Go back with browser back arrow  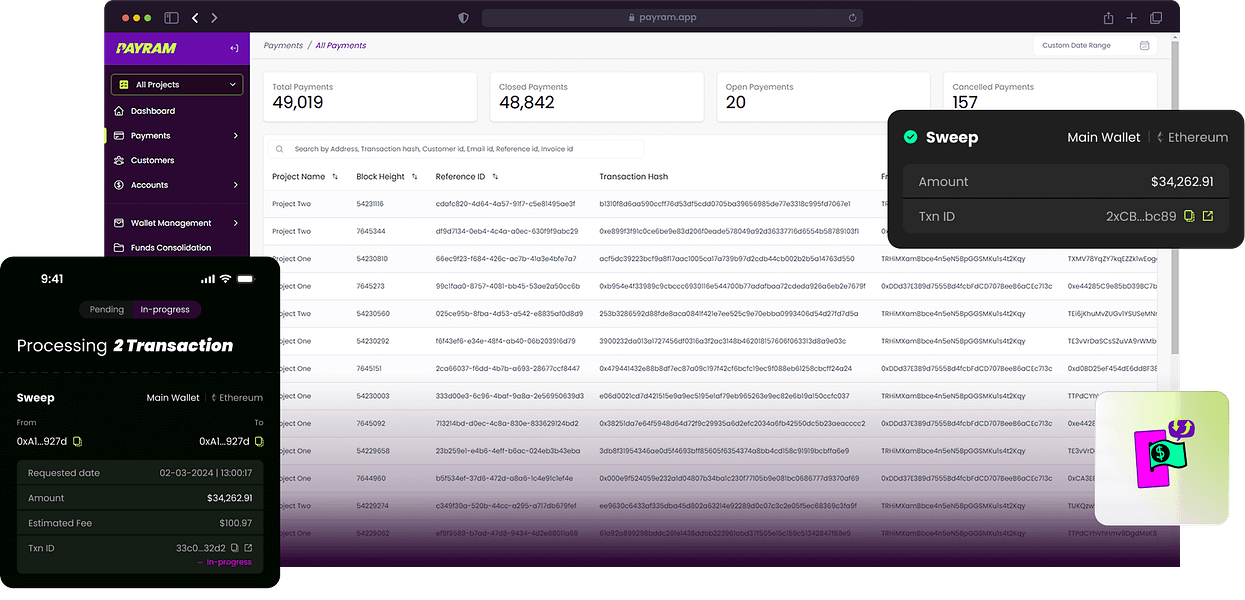point(195,18)
